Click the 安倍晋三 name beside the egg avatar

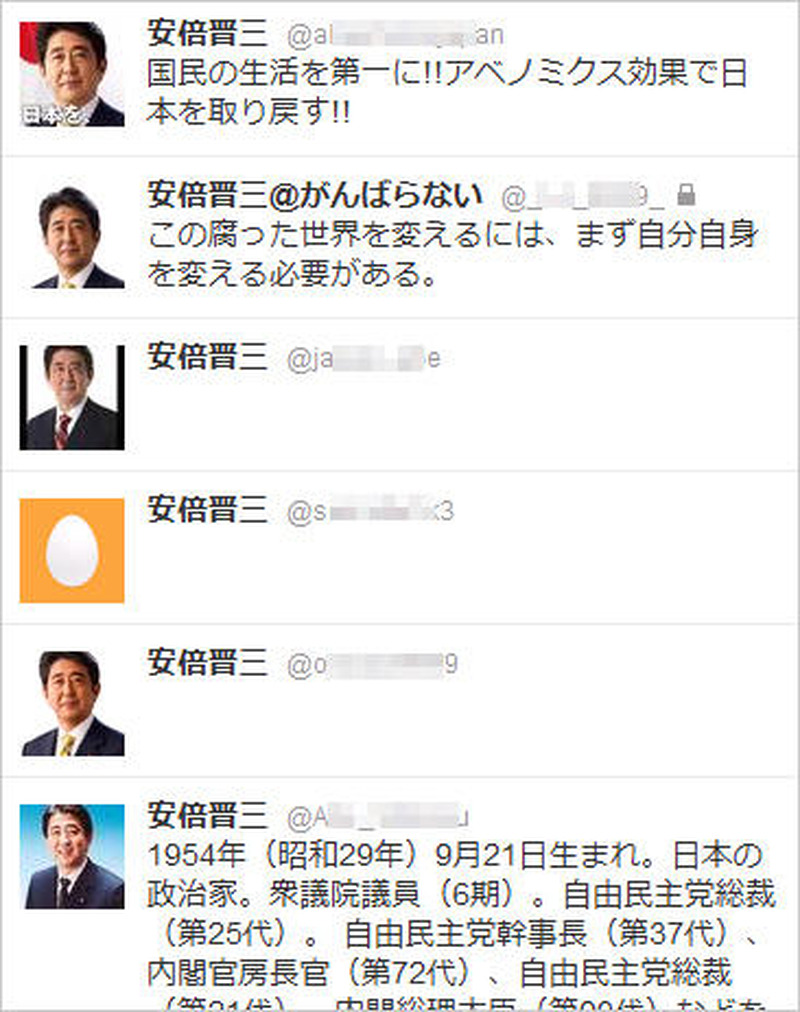[x=207, y=509]
